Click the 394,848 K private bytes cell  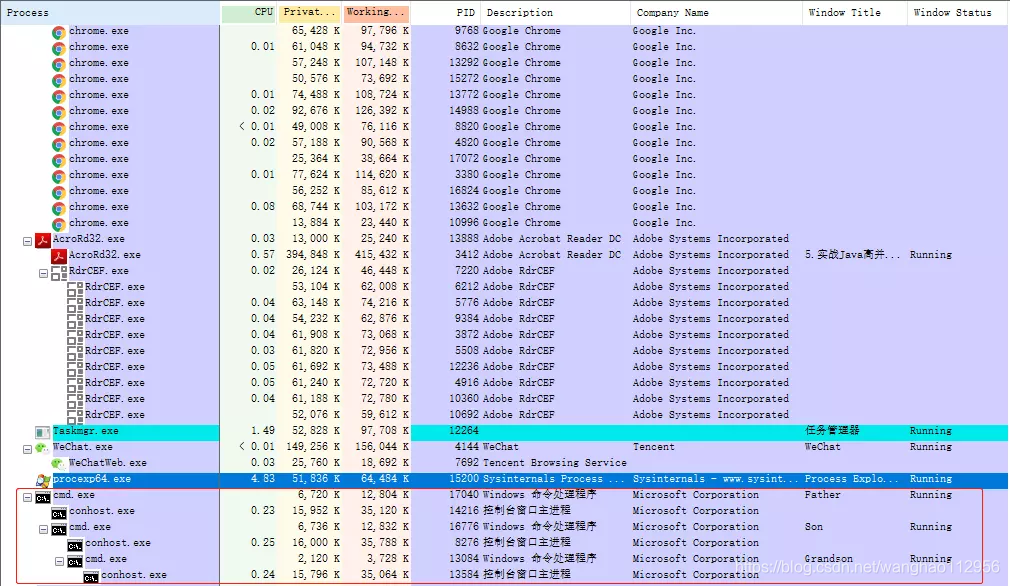click(312, 254)
